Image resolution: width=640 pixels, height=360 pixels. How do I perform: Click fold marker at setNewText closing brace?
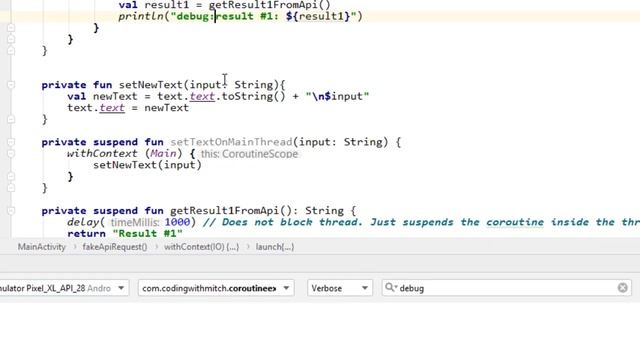pos(11,120)
